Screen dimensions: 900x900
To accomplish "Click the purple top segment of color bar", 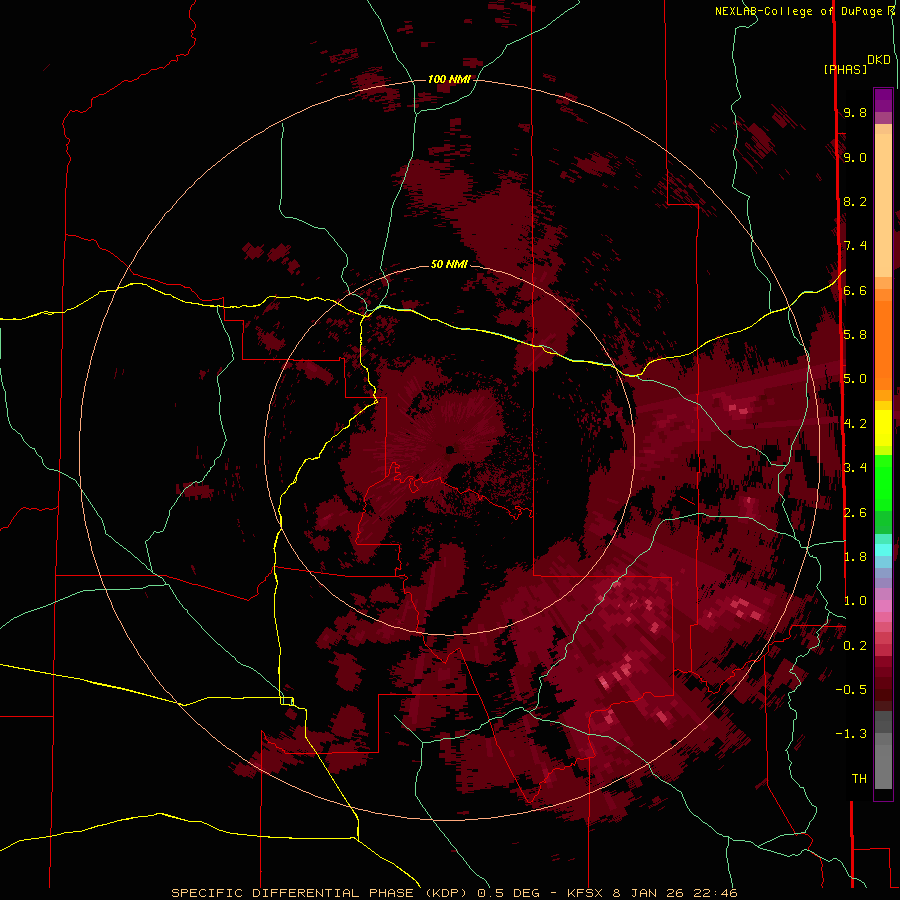I will click(x=883, y=100).
